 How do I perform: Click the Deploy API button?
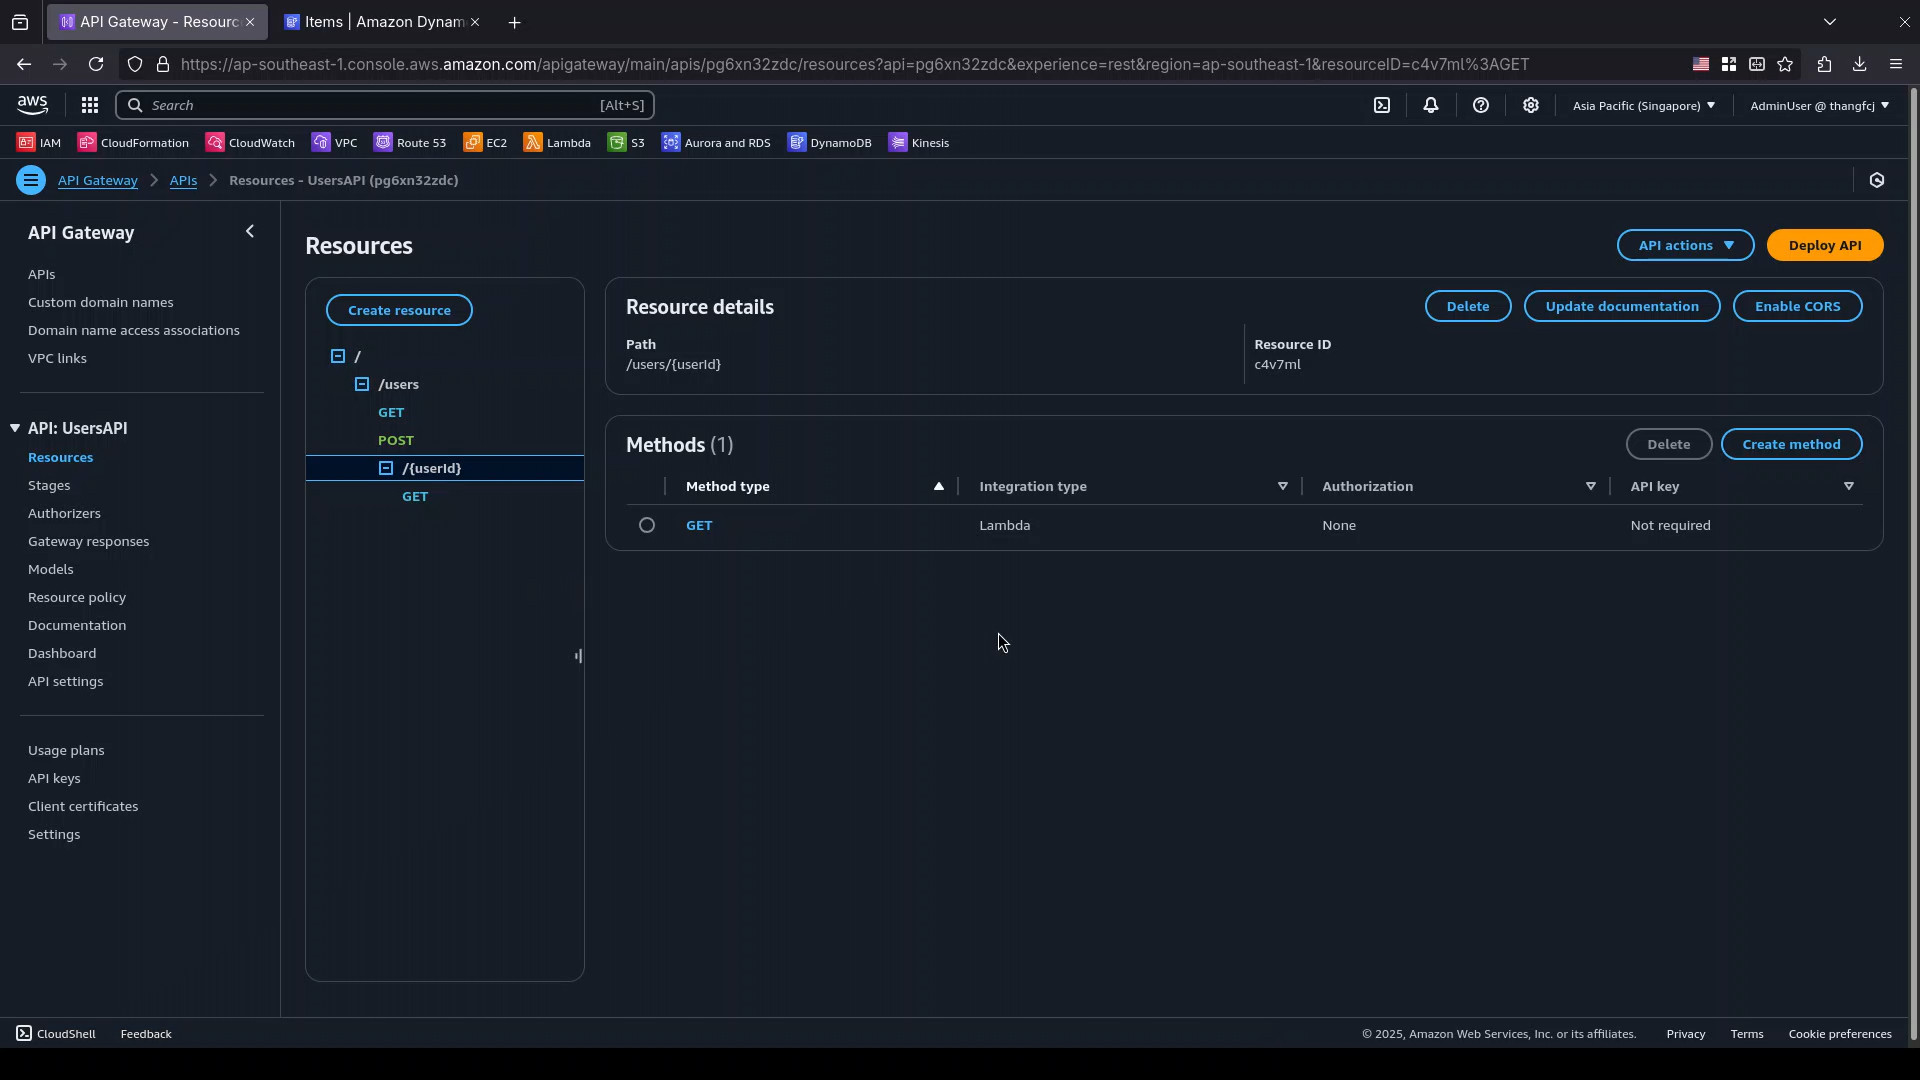pos(1825,245)
